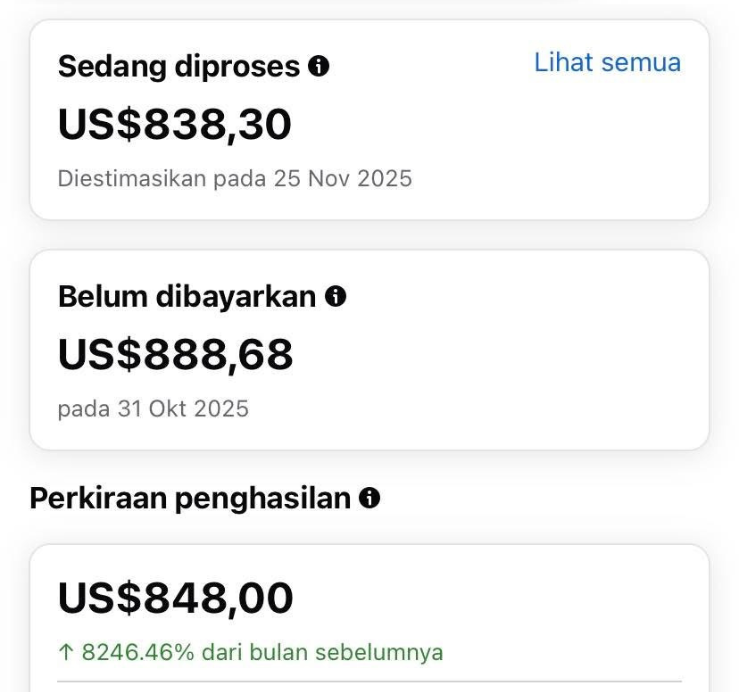Click the US$838,30 processing amount
This screenshot has width=739, height=692.
point(175,124)
